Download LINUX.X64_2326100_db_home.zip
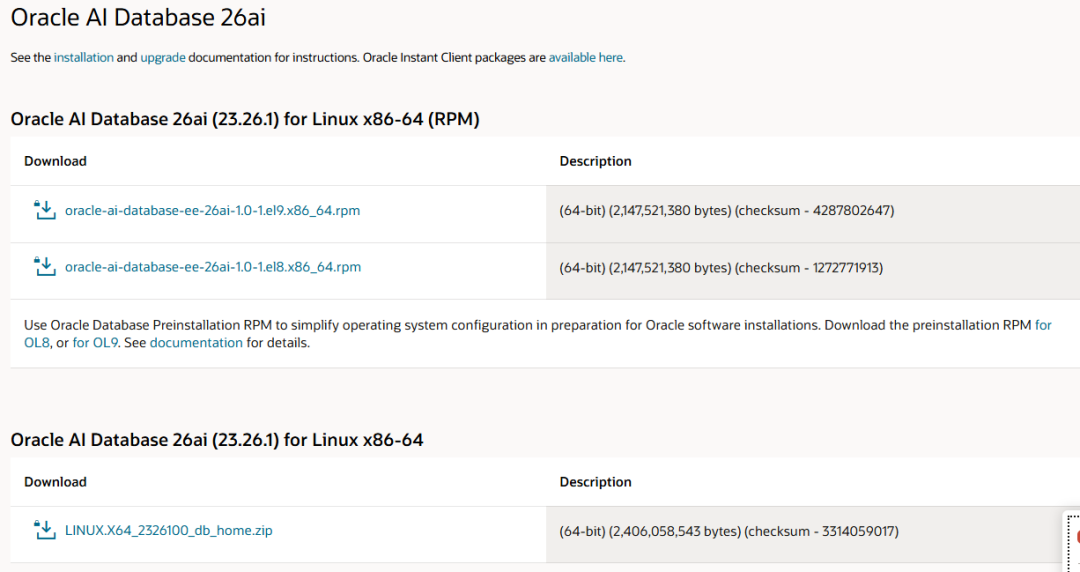The width and height of the screenshot is (1080, 572). [x=169, y=531]
